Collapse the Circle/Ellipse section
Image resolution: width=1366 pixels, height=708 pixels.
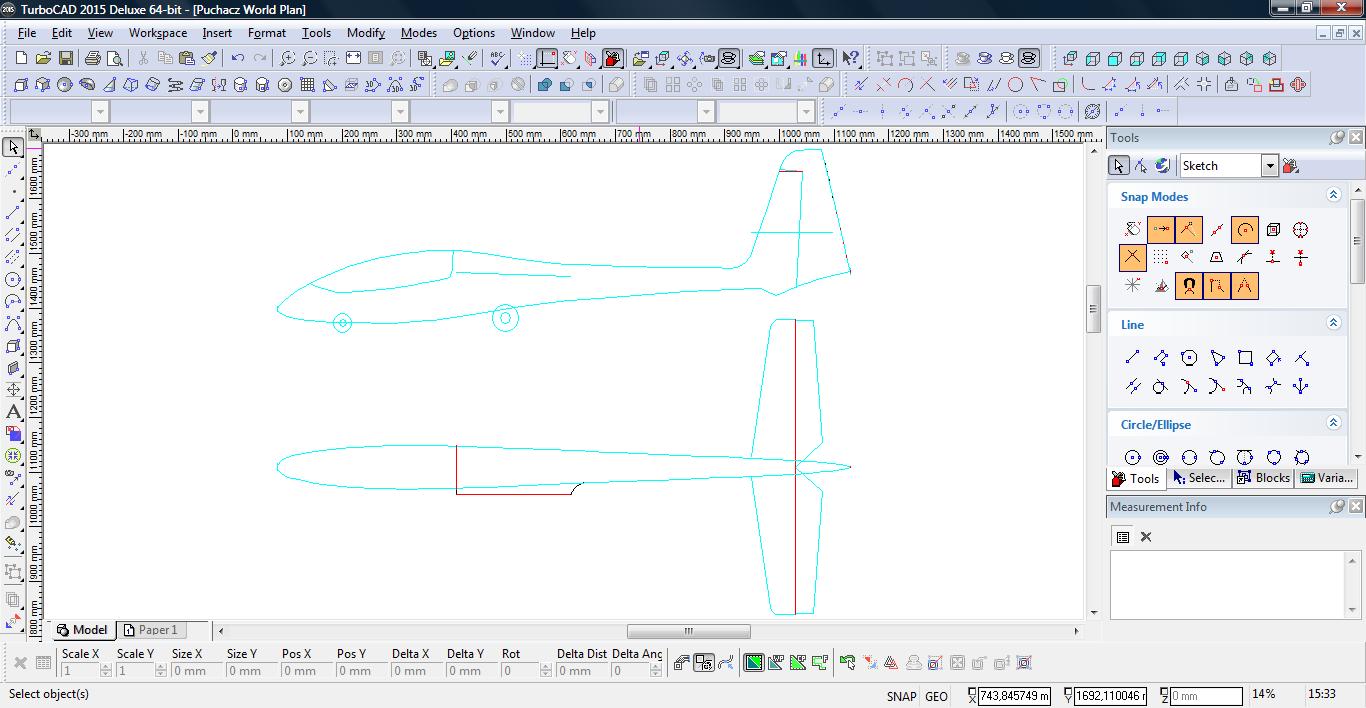click(1333, 424)
